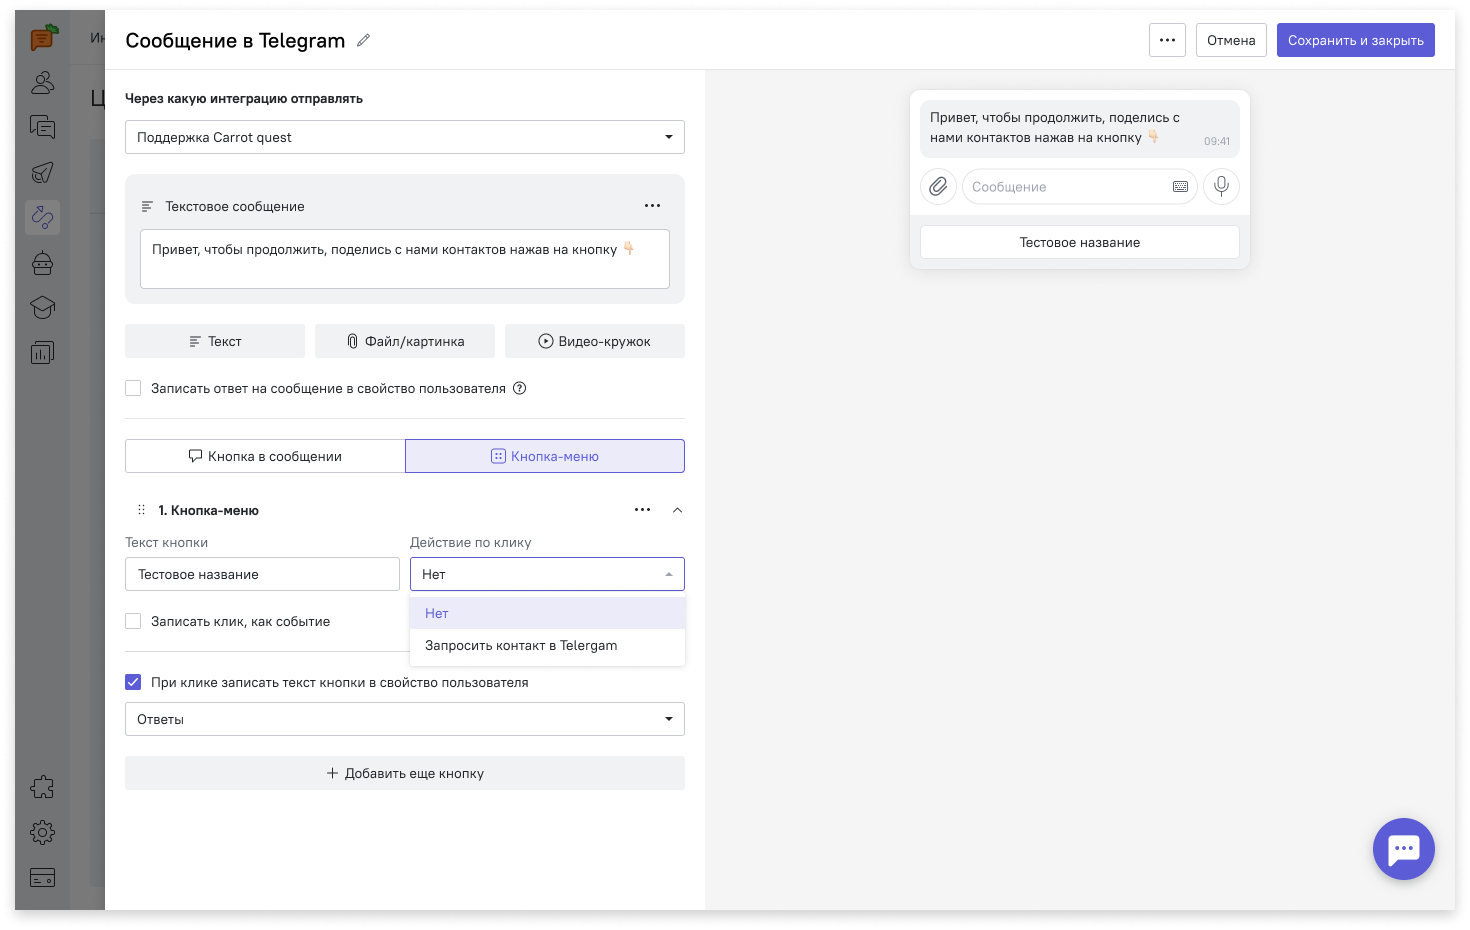The image size is (1470, 930).
Task: Click 'Добавить еще кнопку' button
Action: pos(404,773)
